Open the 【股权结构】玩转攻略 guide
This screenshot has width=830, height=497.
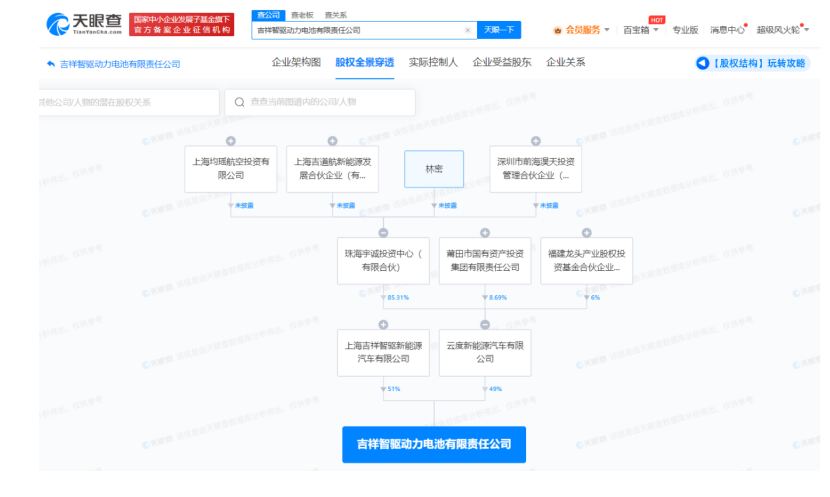753,64
